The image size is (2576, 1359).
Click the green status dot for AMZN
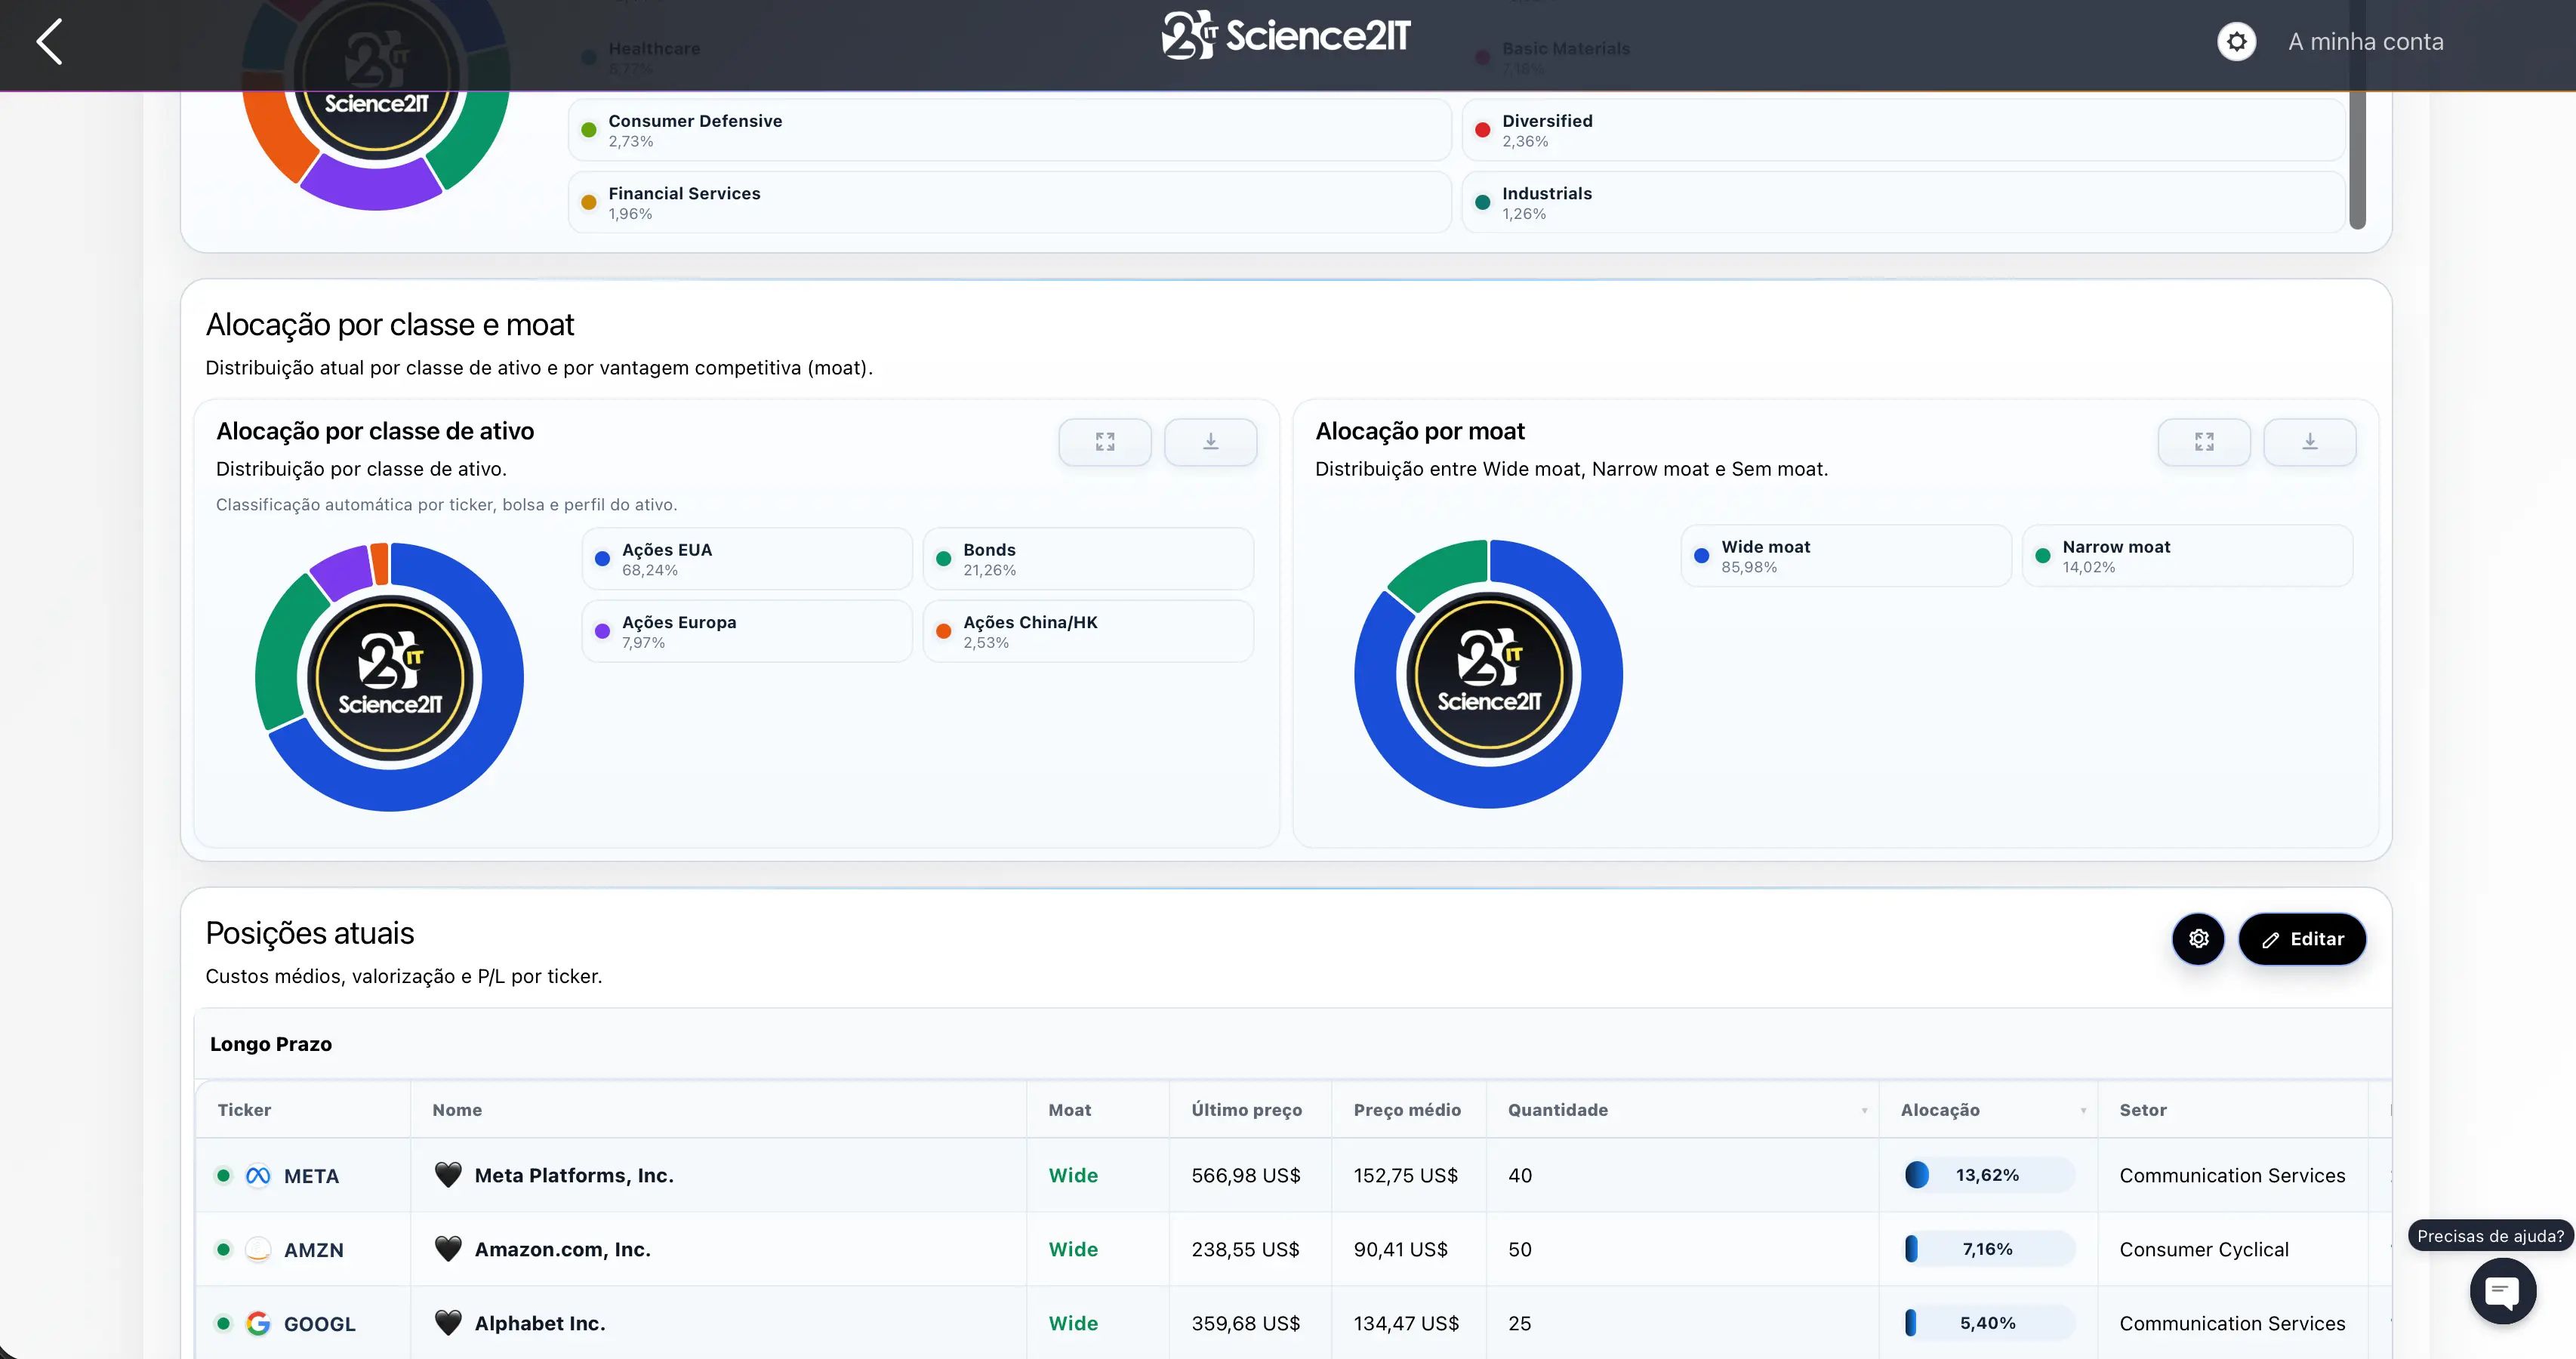(224, 1250)
